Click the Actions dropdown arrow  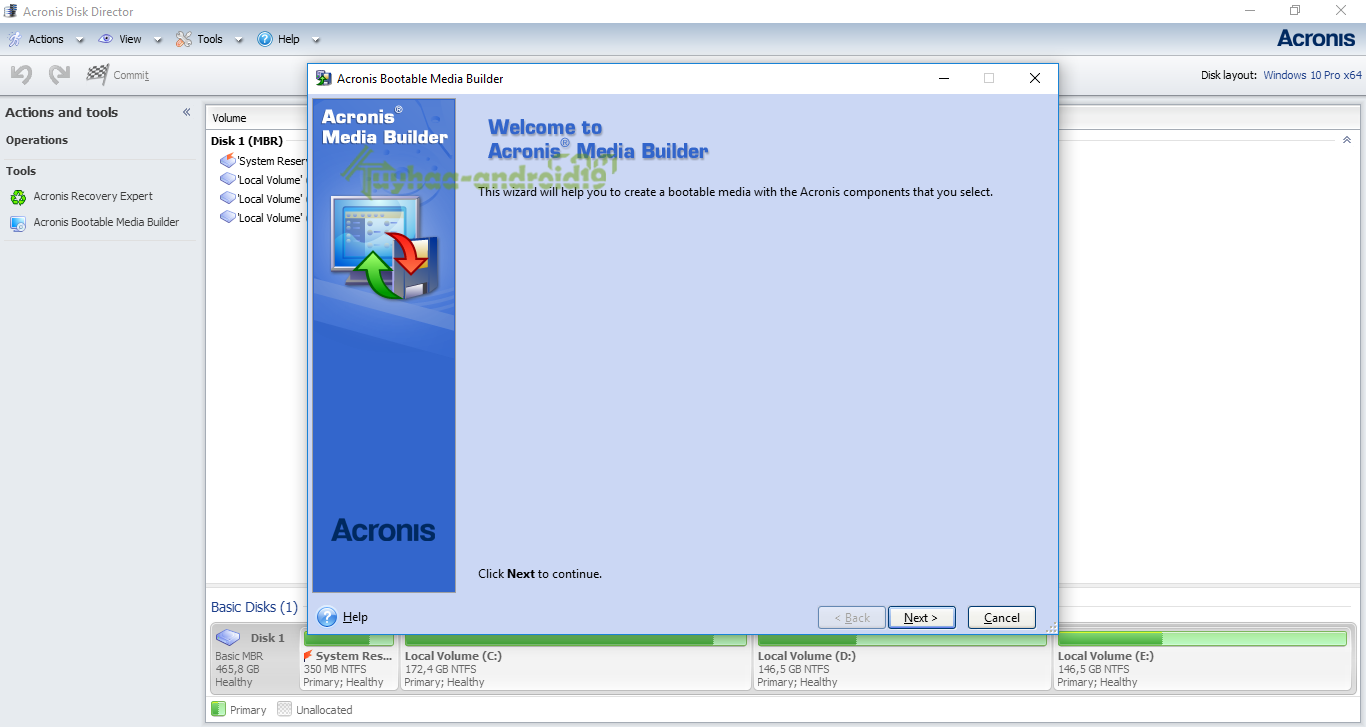[80, 40]
